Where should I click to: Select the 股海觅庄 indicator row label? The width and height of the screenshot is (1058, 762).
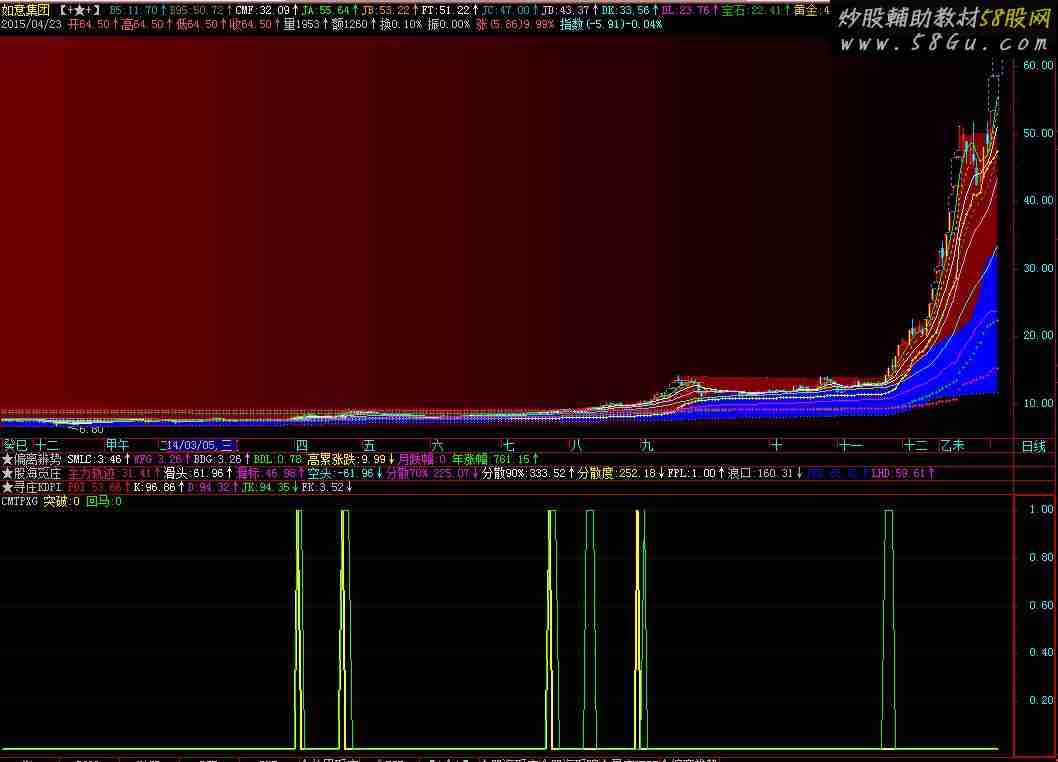tap(38, 473)
